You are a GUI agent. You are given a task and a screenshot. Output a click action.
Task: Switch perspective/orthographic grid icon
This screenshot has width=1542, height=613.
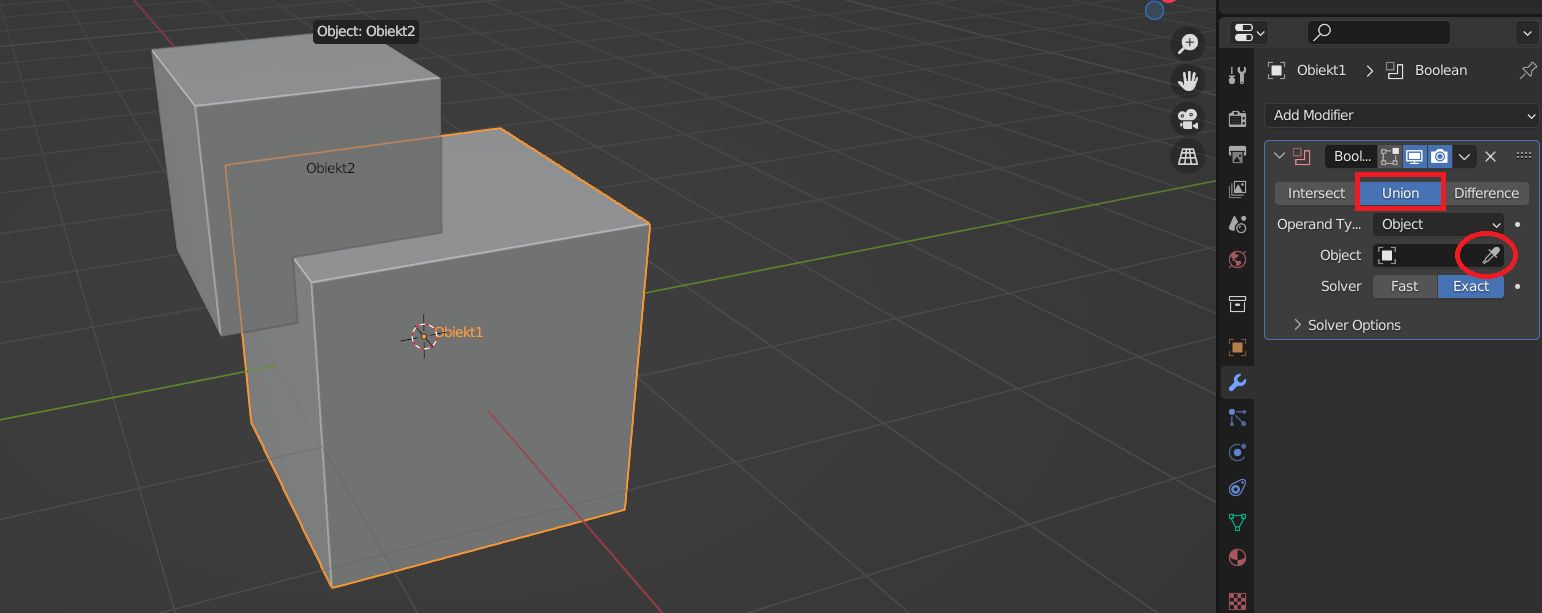1188,157
